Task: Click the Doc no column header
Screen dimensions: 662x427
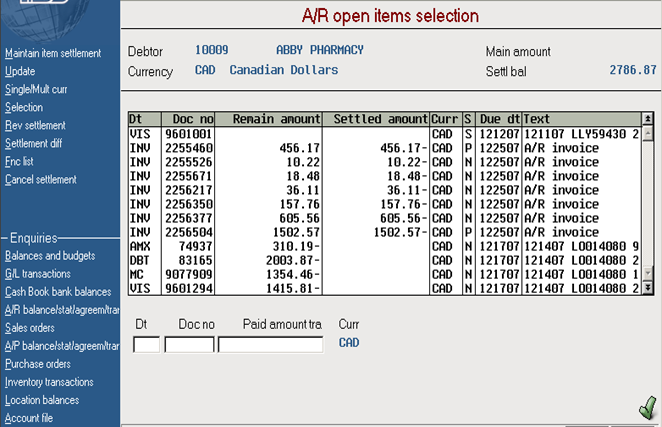Action: [x=188, y=119]
